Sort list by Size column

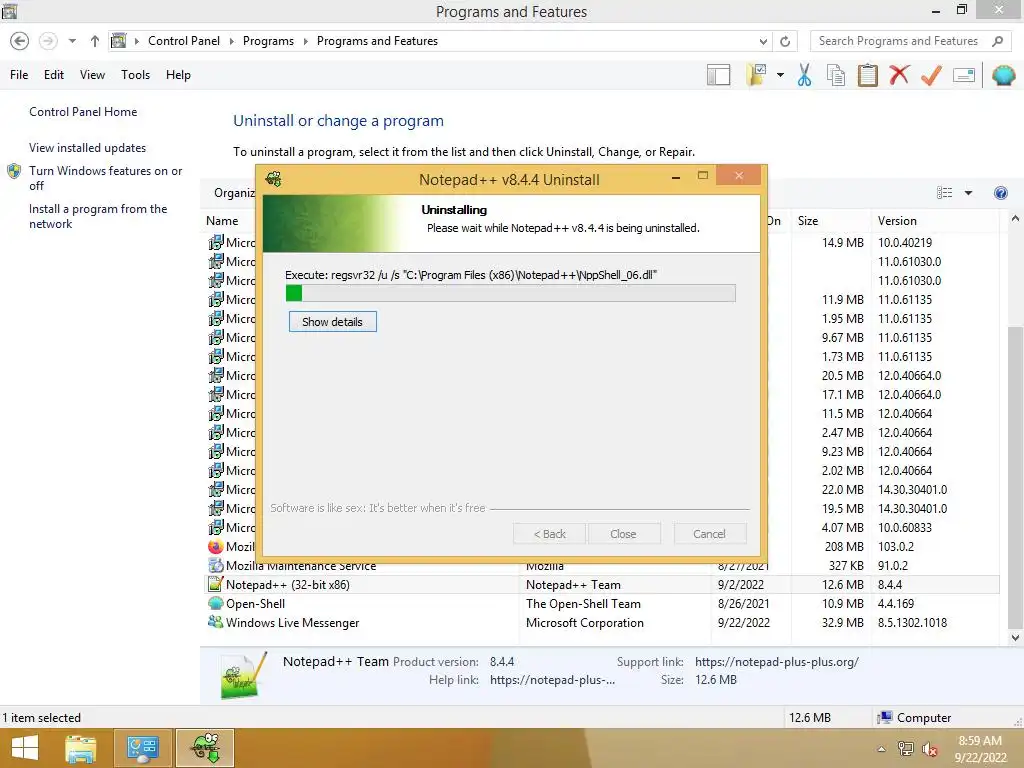[x=808, y=221]
